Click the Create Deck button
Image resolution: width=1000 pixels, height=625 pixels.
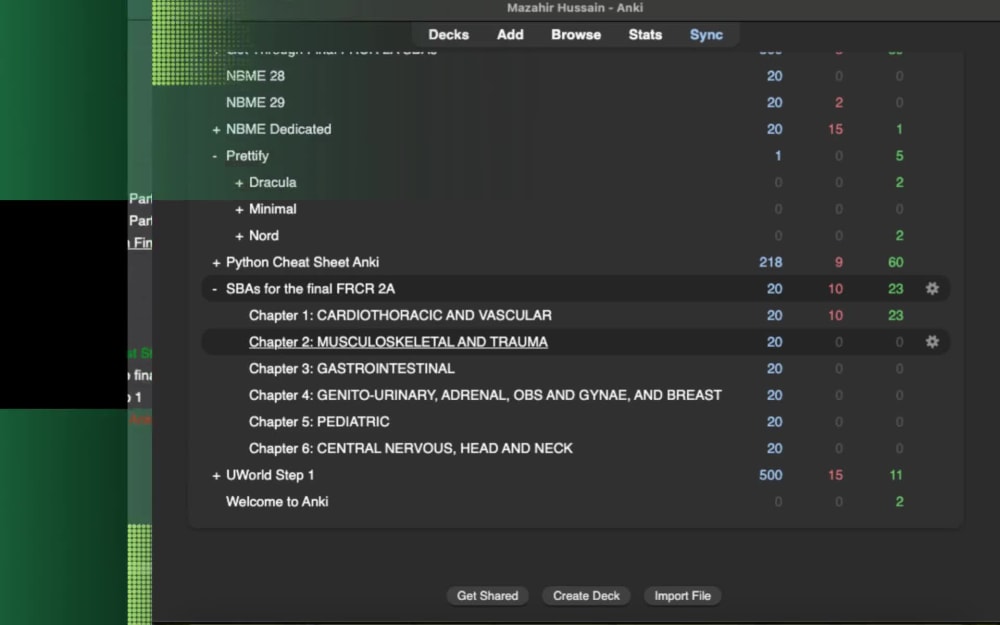pos(586,596)
